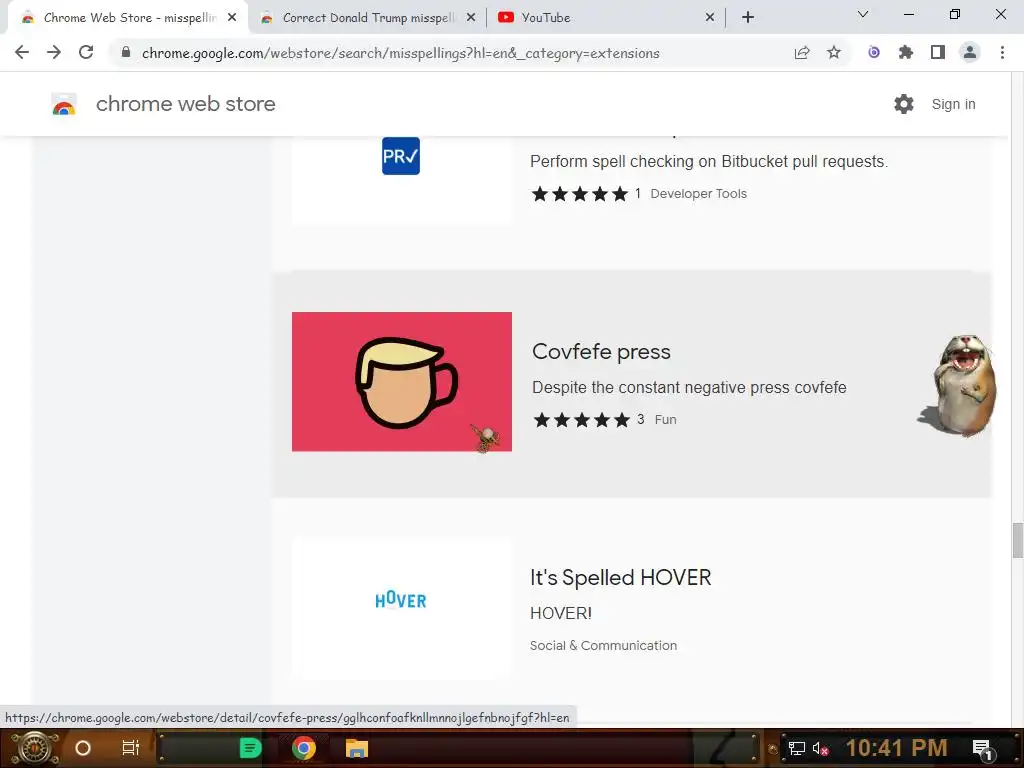Click the PR checkmark extension icon
This screenshot has width=1024, height=768.
[401, 156]
